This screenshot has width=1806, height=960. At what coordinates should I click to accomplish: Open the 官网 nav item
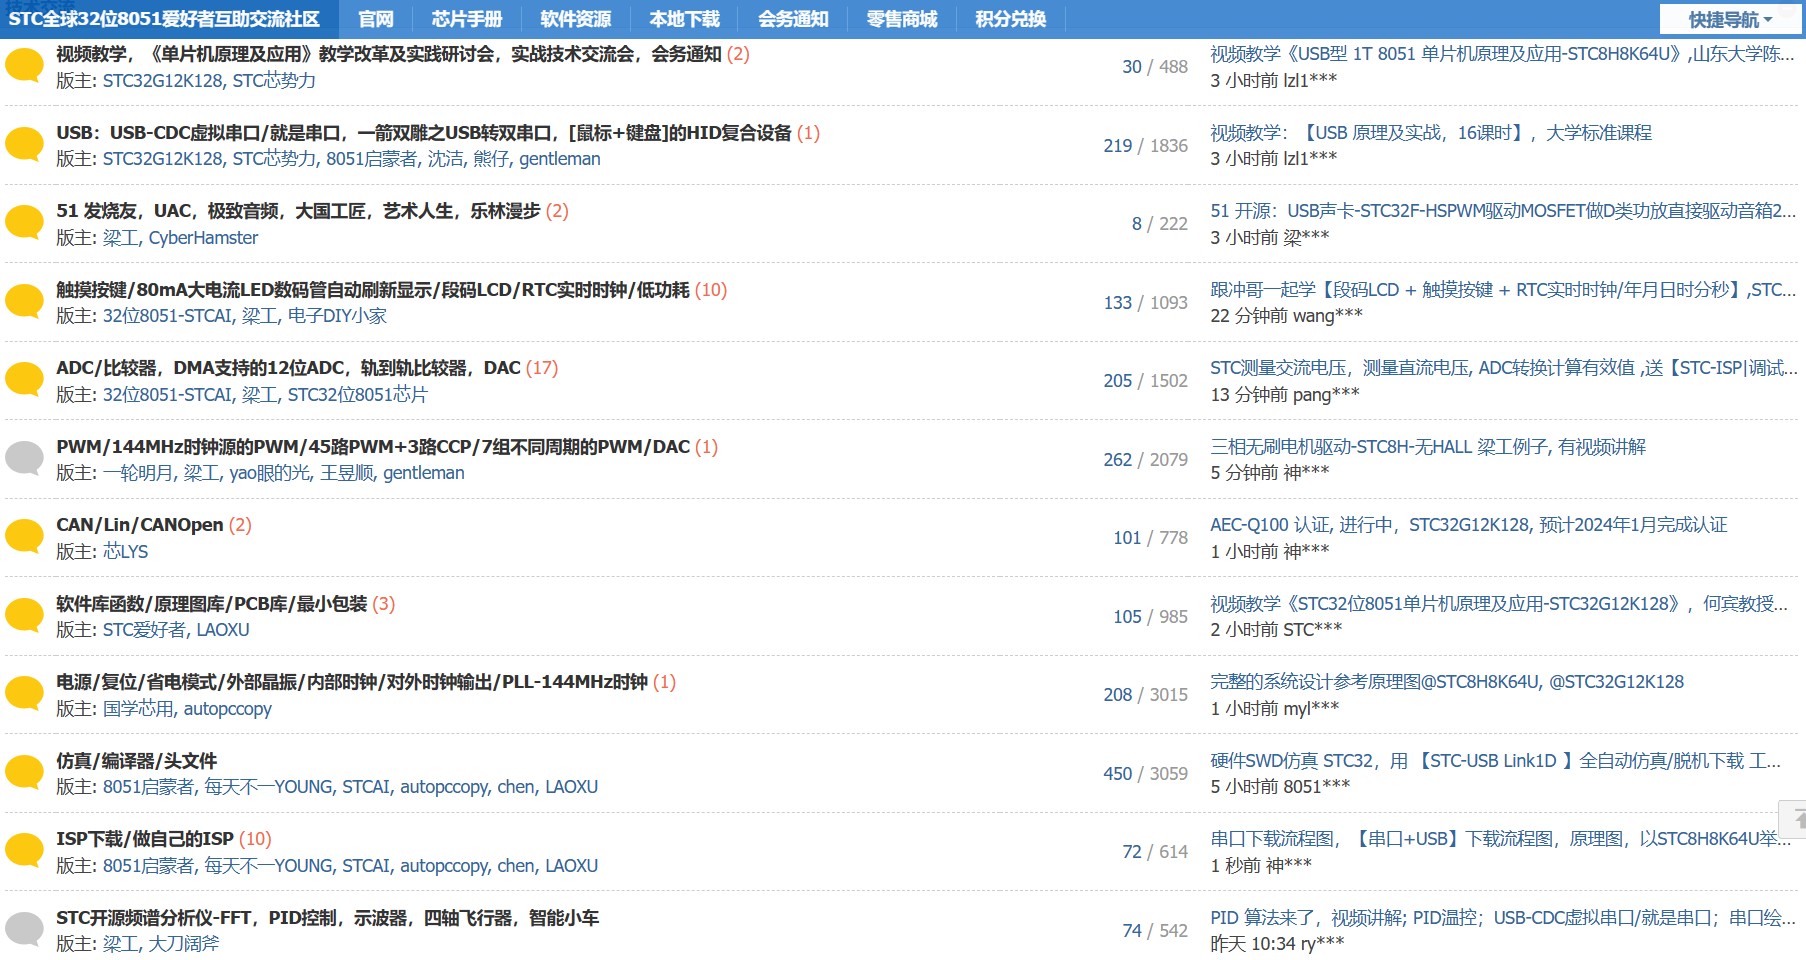(376, 19)
